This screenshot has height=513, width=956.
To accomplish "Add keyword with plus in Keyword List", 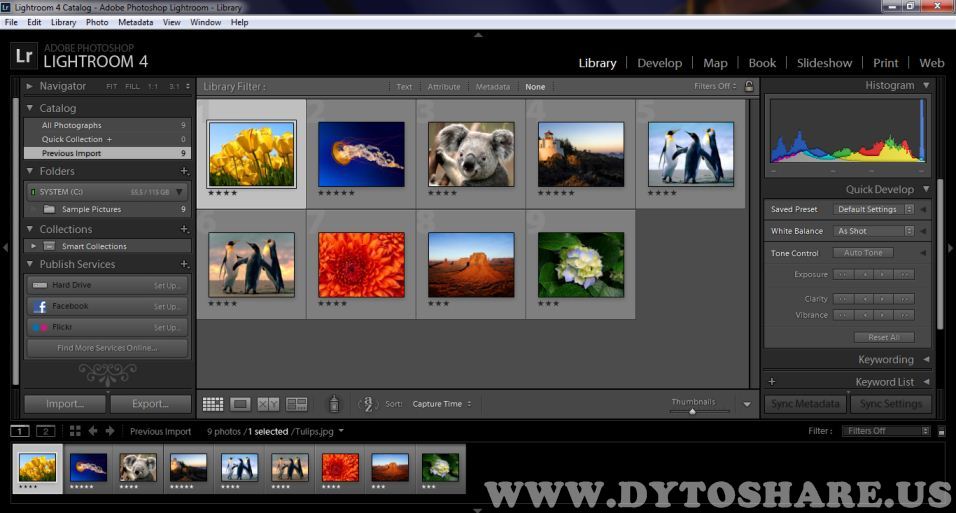I will (x=772, y=382).
